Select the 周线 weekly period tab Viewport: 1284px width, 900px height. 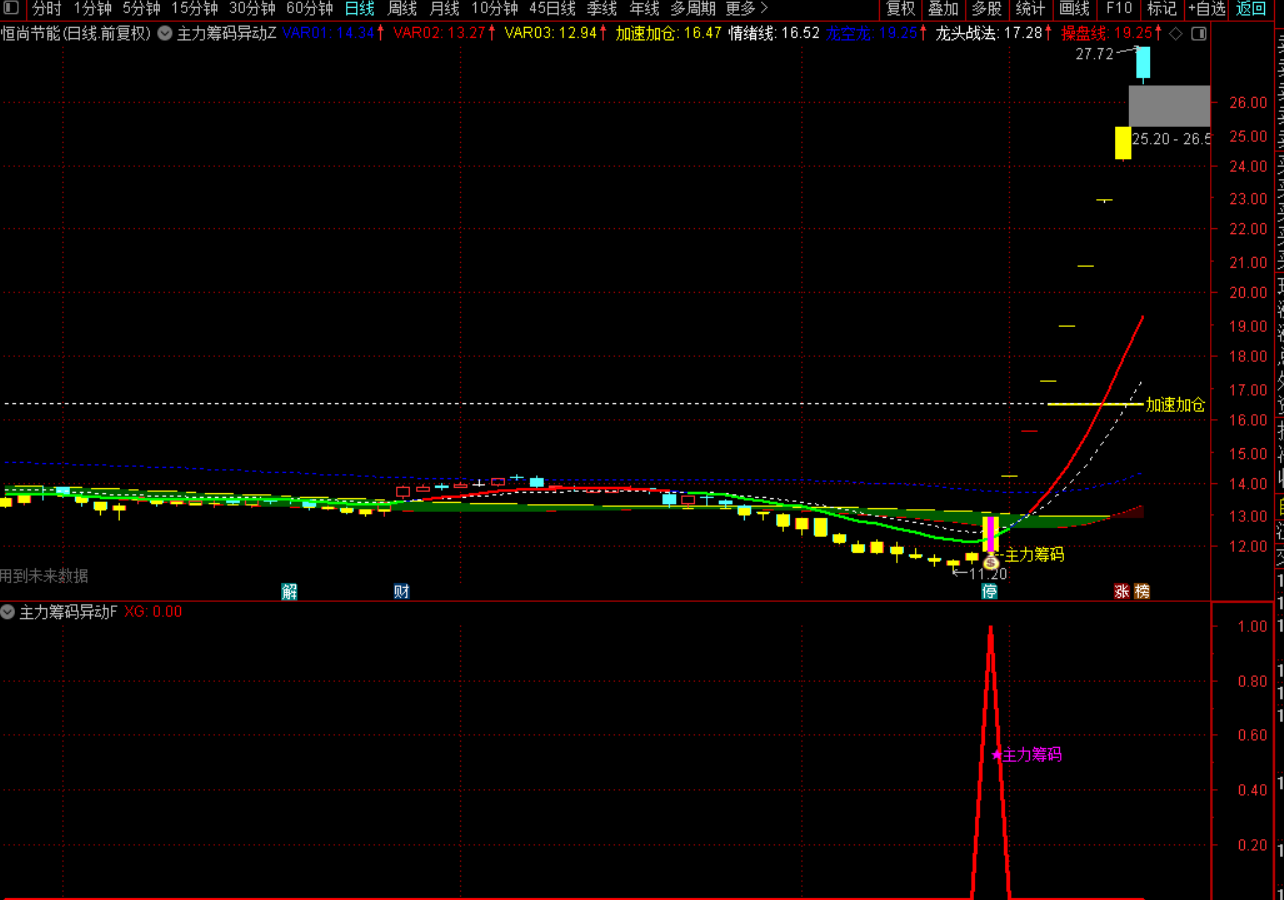click(x=402, y=9)
